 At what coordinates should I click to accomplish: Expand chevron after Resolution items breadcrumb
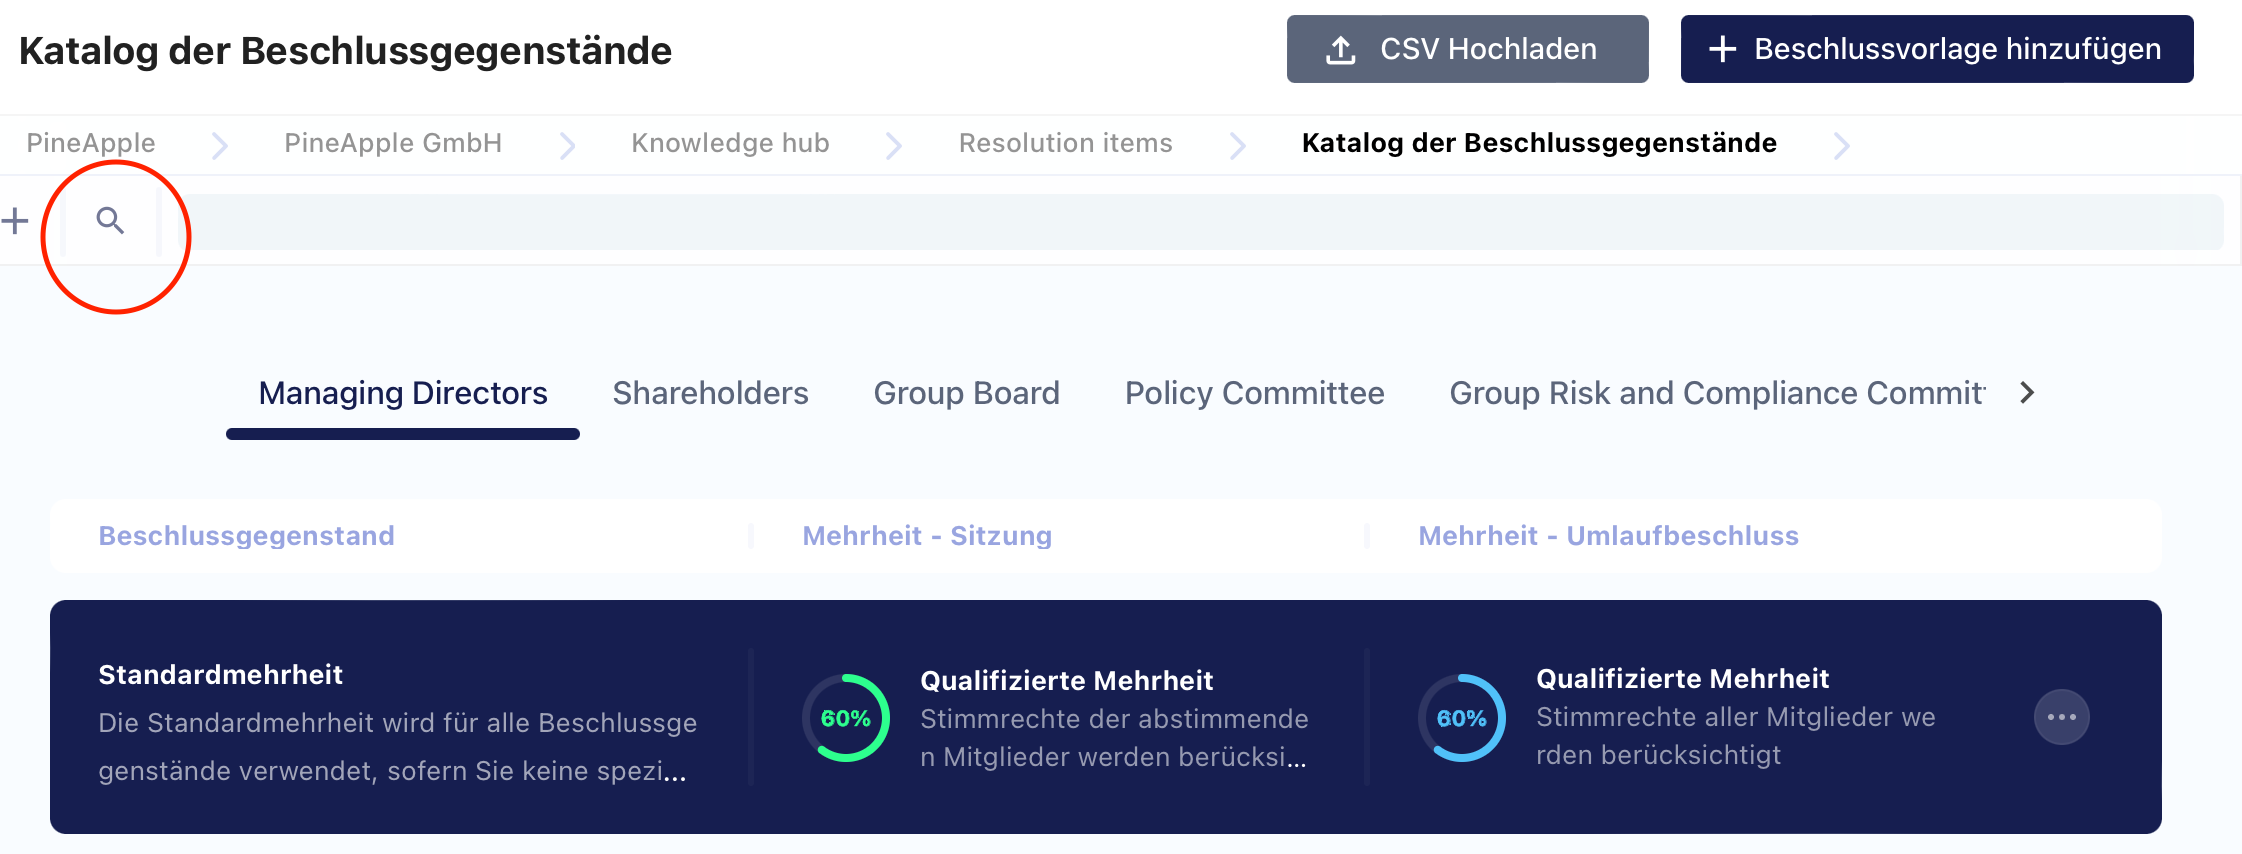click(1237, 145)
